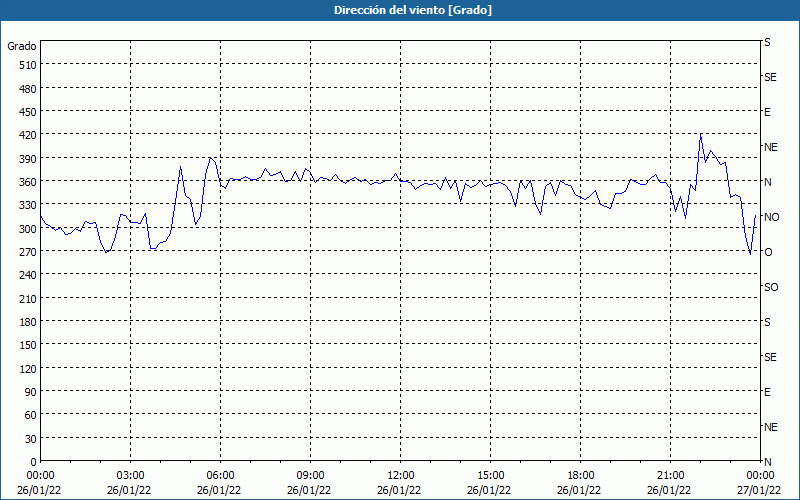Click the wind line's highest peak reaching 420

click(x=701, y=135)
